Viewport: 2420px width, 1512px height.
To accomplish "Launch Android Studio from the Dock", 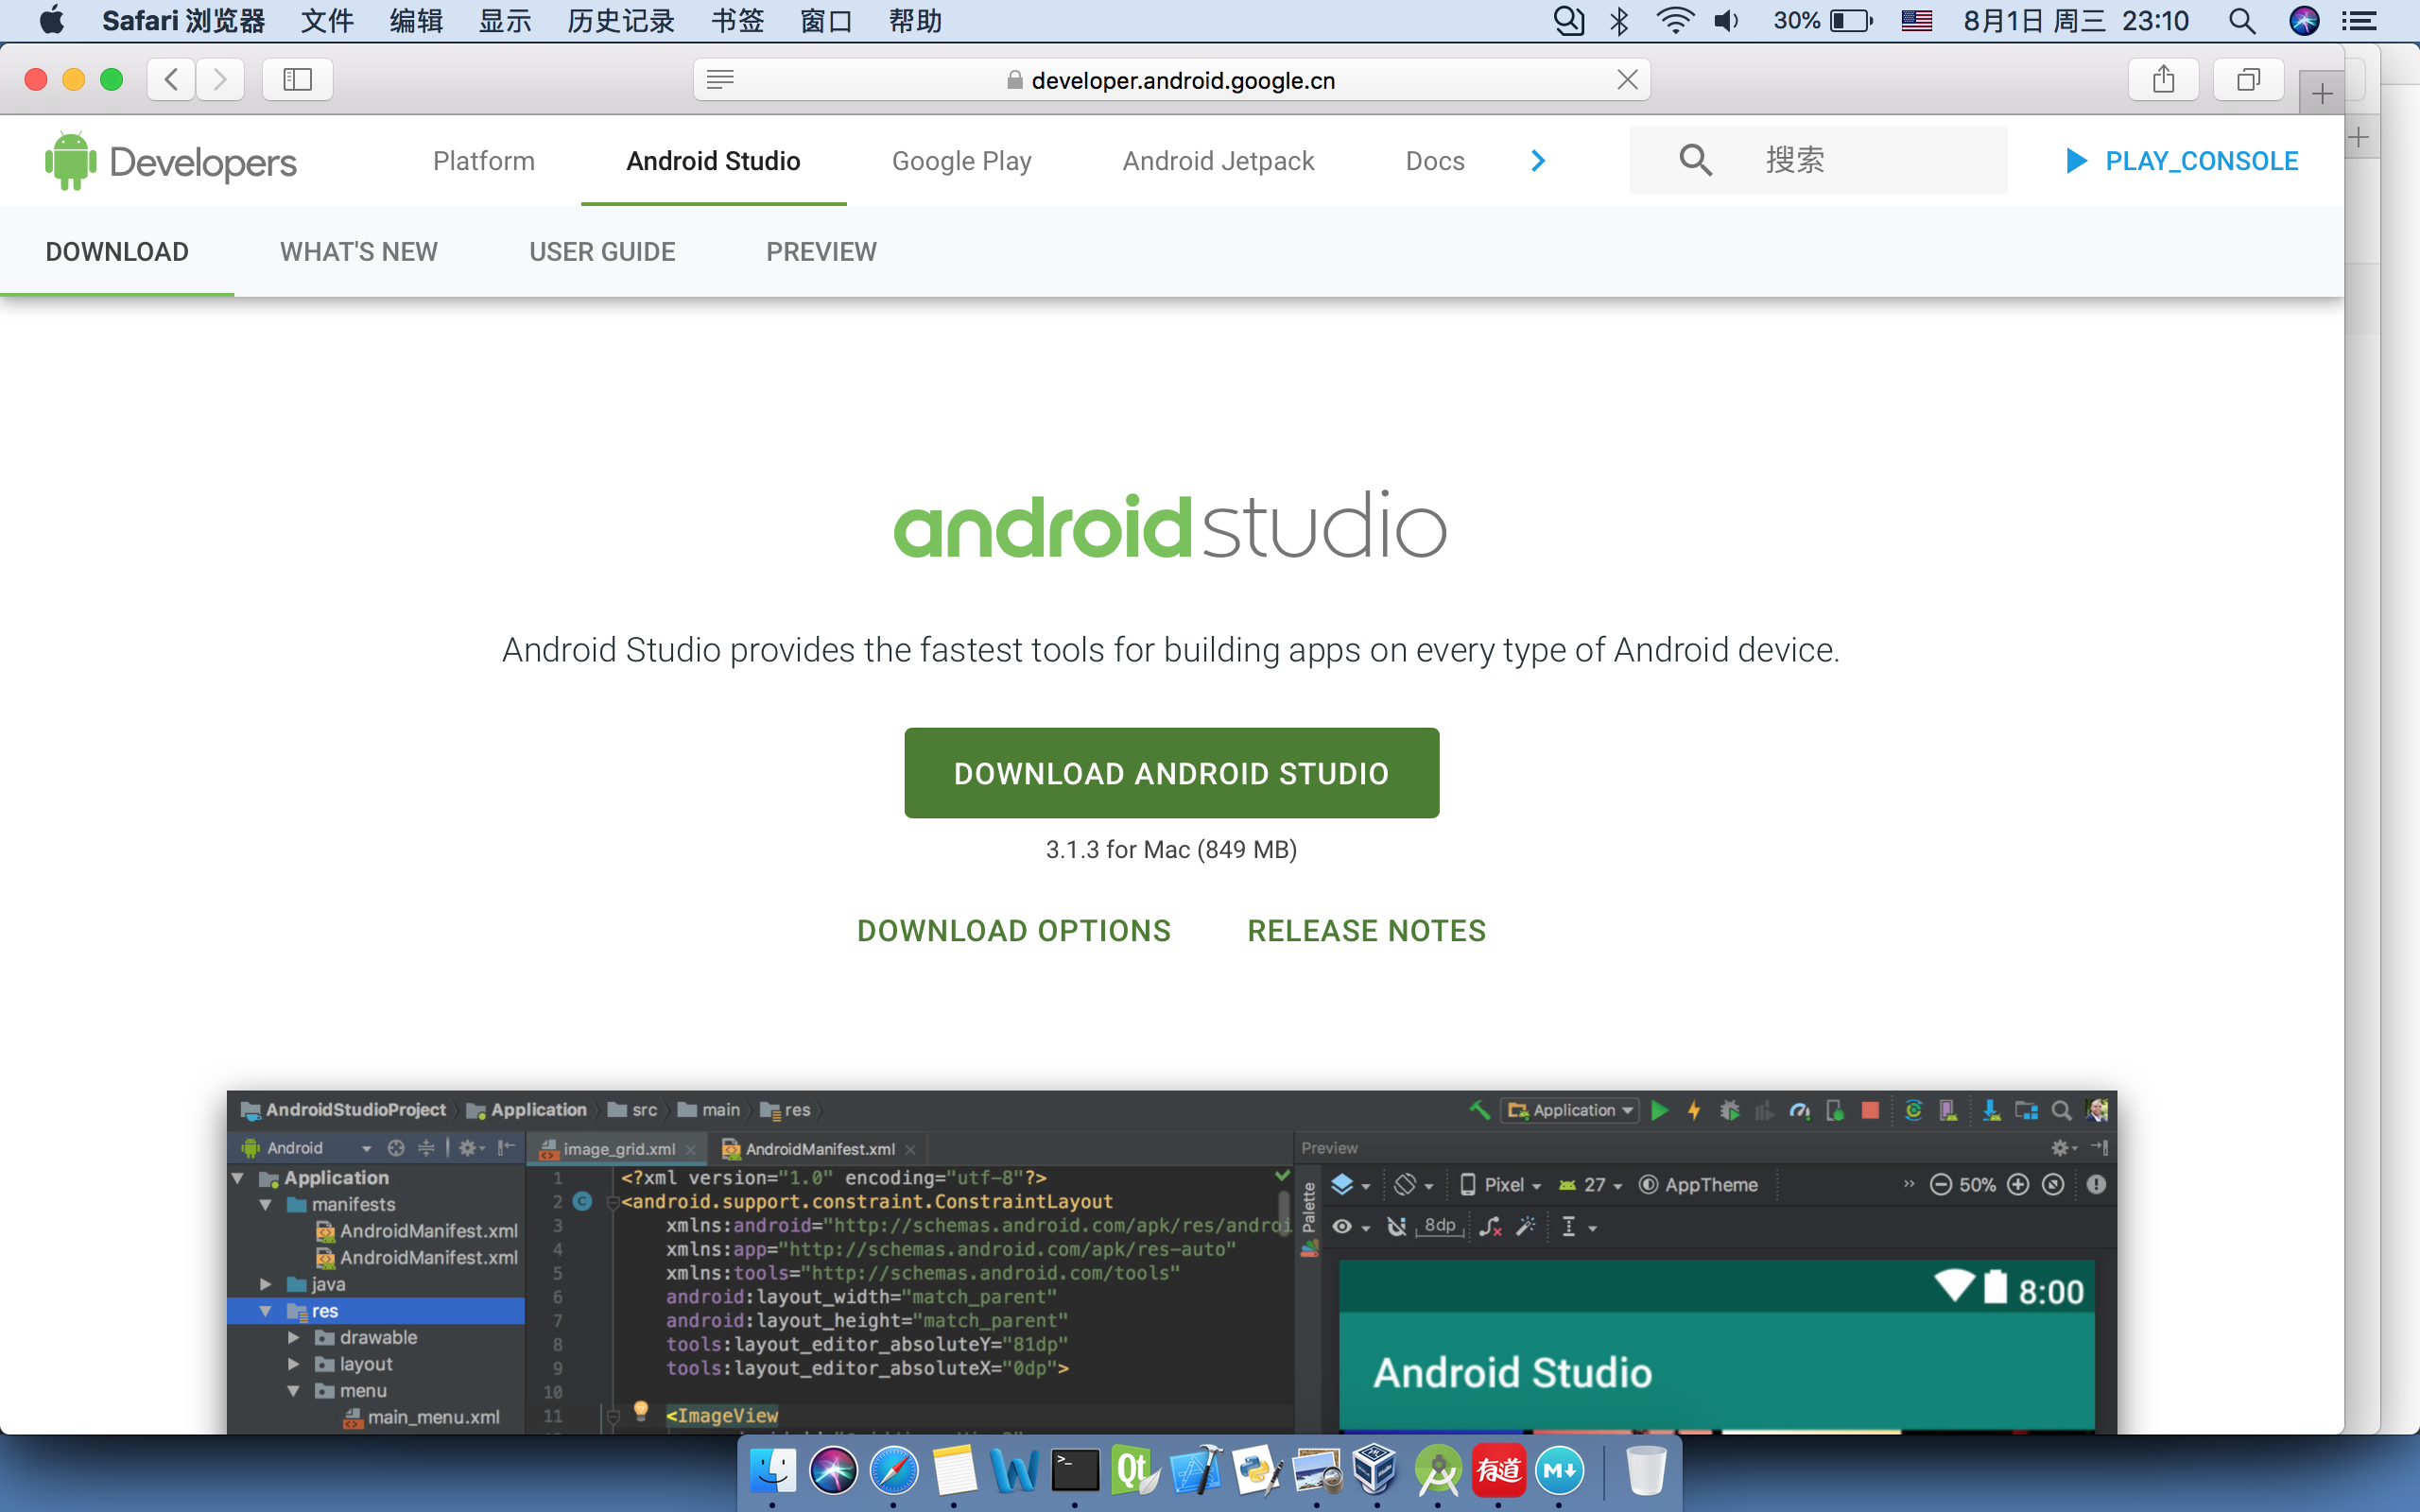I will click(x=1438, y=1471).
